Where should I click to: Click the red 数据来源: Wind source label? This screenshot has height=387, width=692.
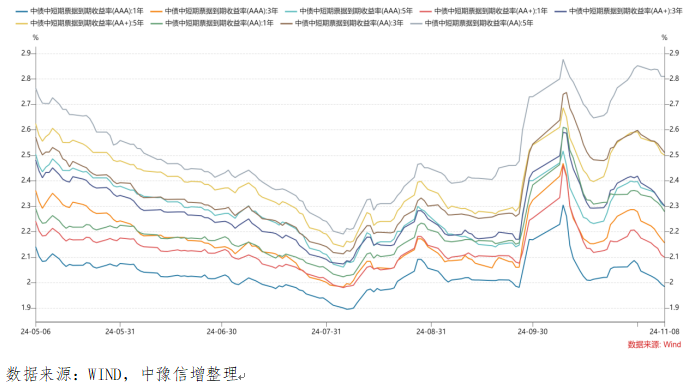point(654,344)
